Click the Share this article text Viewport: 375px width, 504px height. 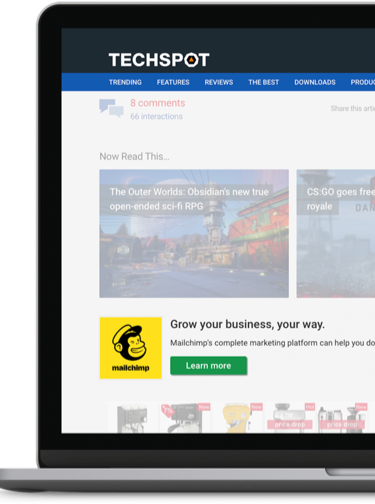[353, 108]
